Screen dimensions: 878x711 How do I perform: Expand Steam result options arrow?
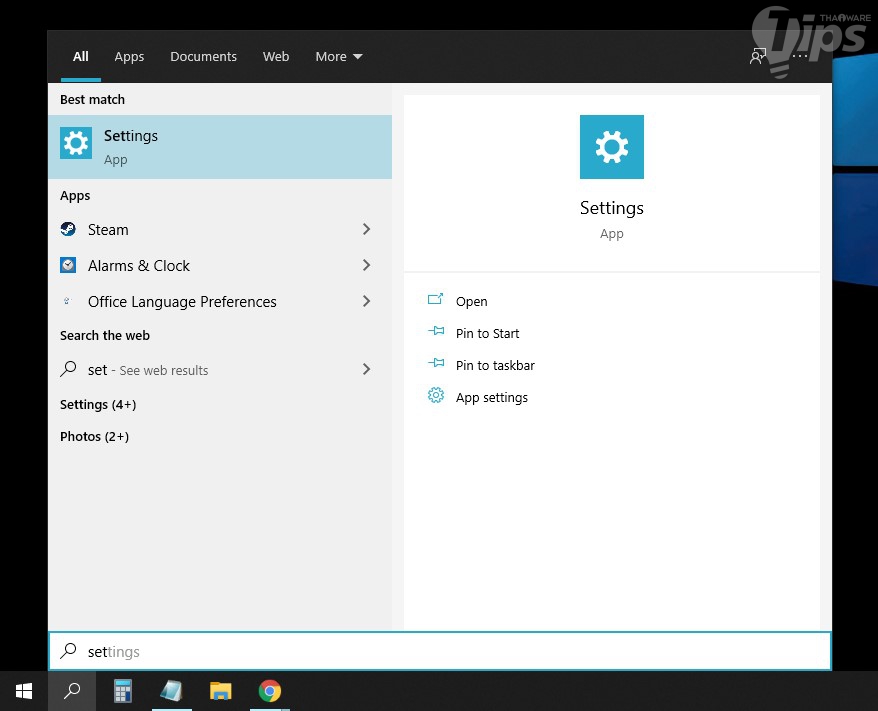[x=366, y=229]
